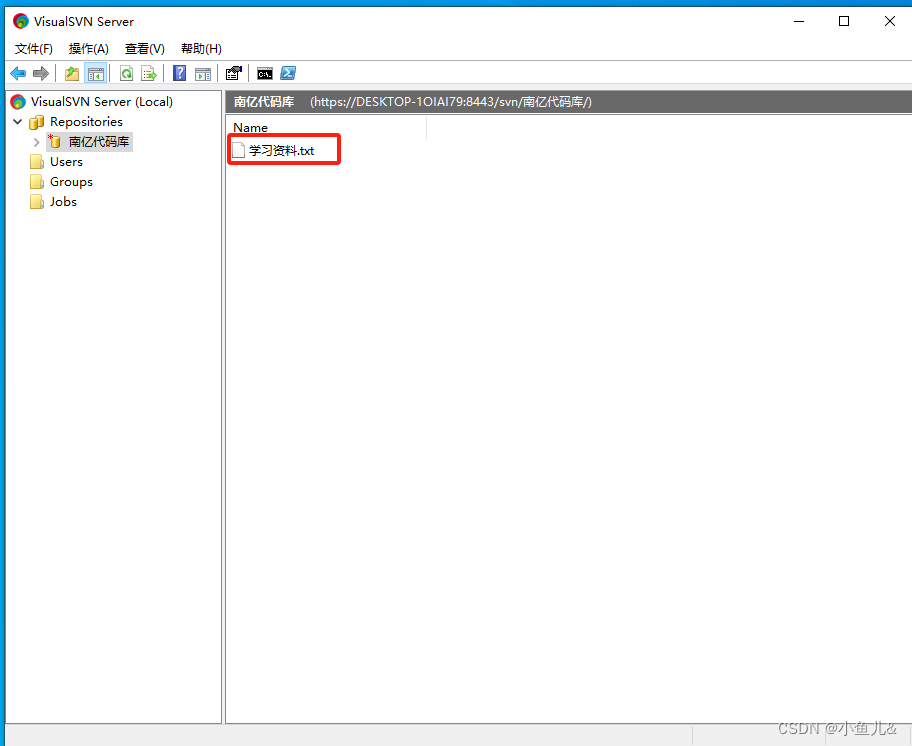
Task: Launch the PowerShell toolbar icon
Action: (x=288, y=73)
